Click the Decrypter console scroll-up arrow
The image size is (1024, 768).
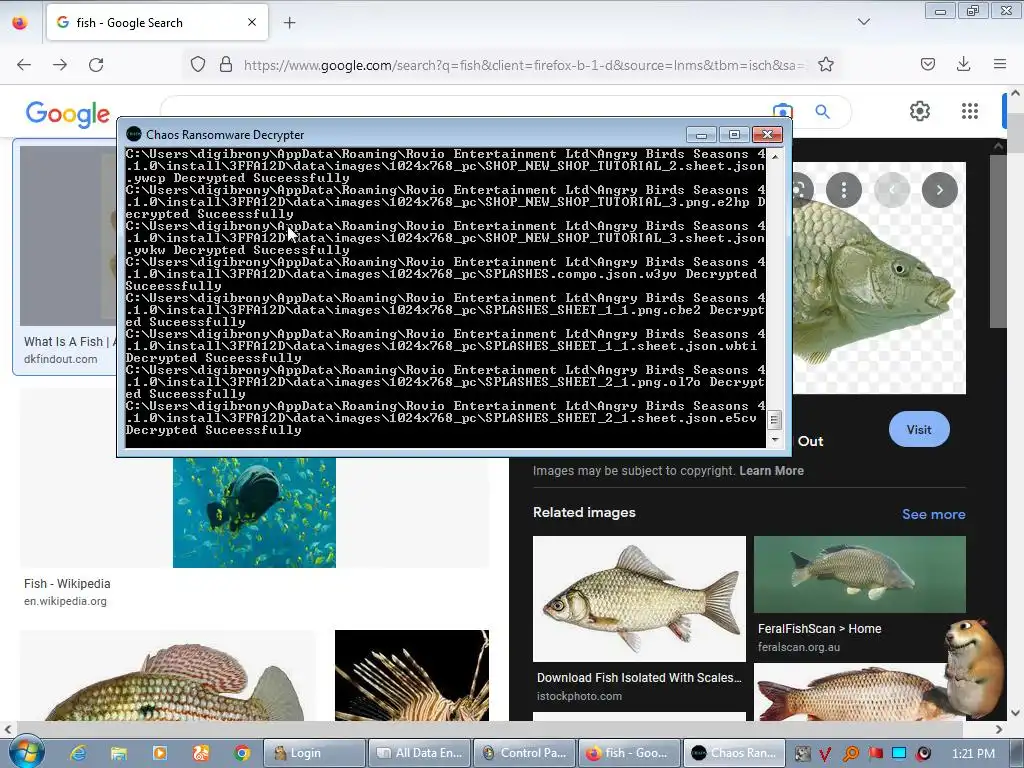coord(775,157)
